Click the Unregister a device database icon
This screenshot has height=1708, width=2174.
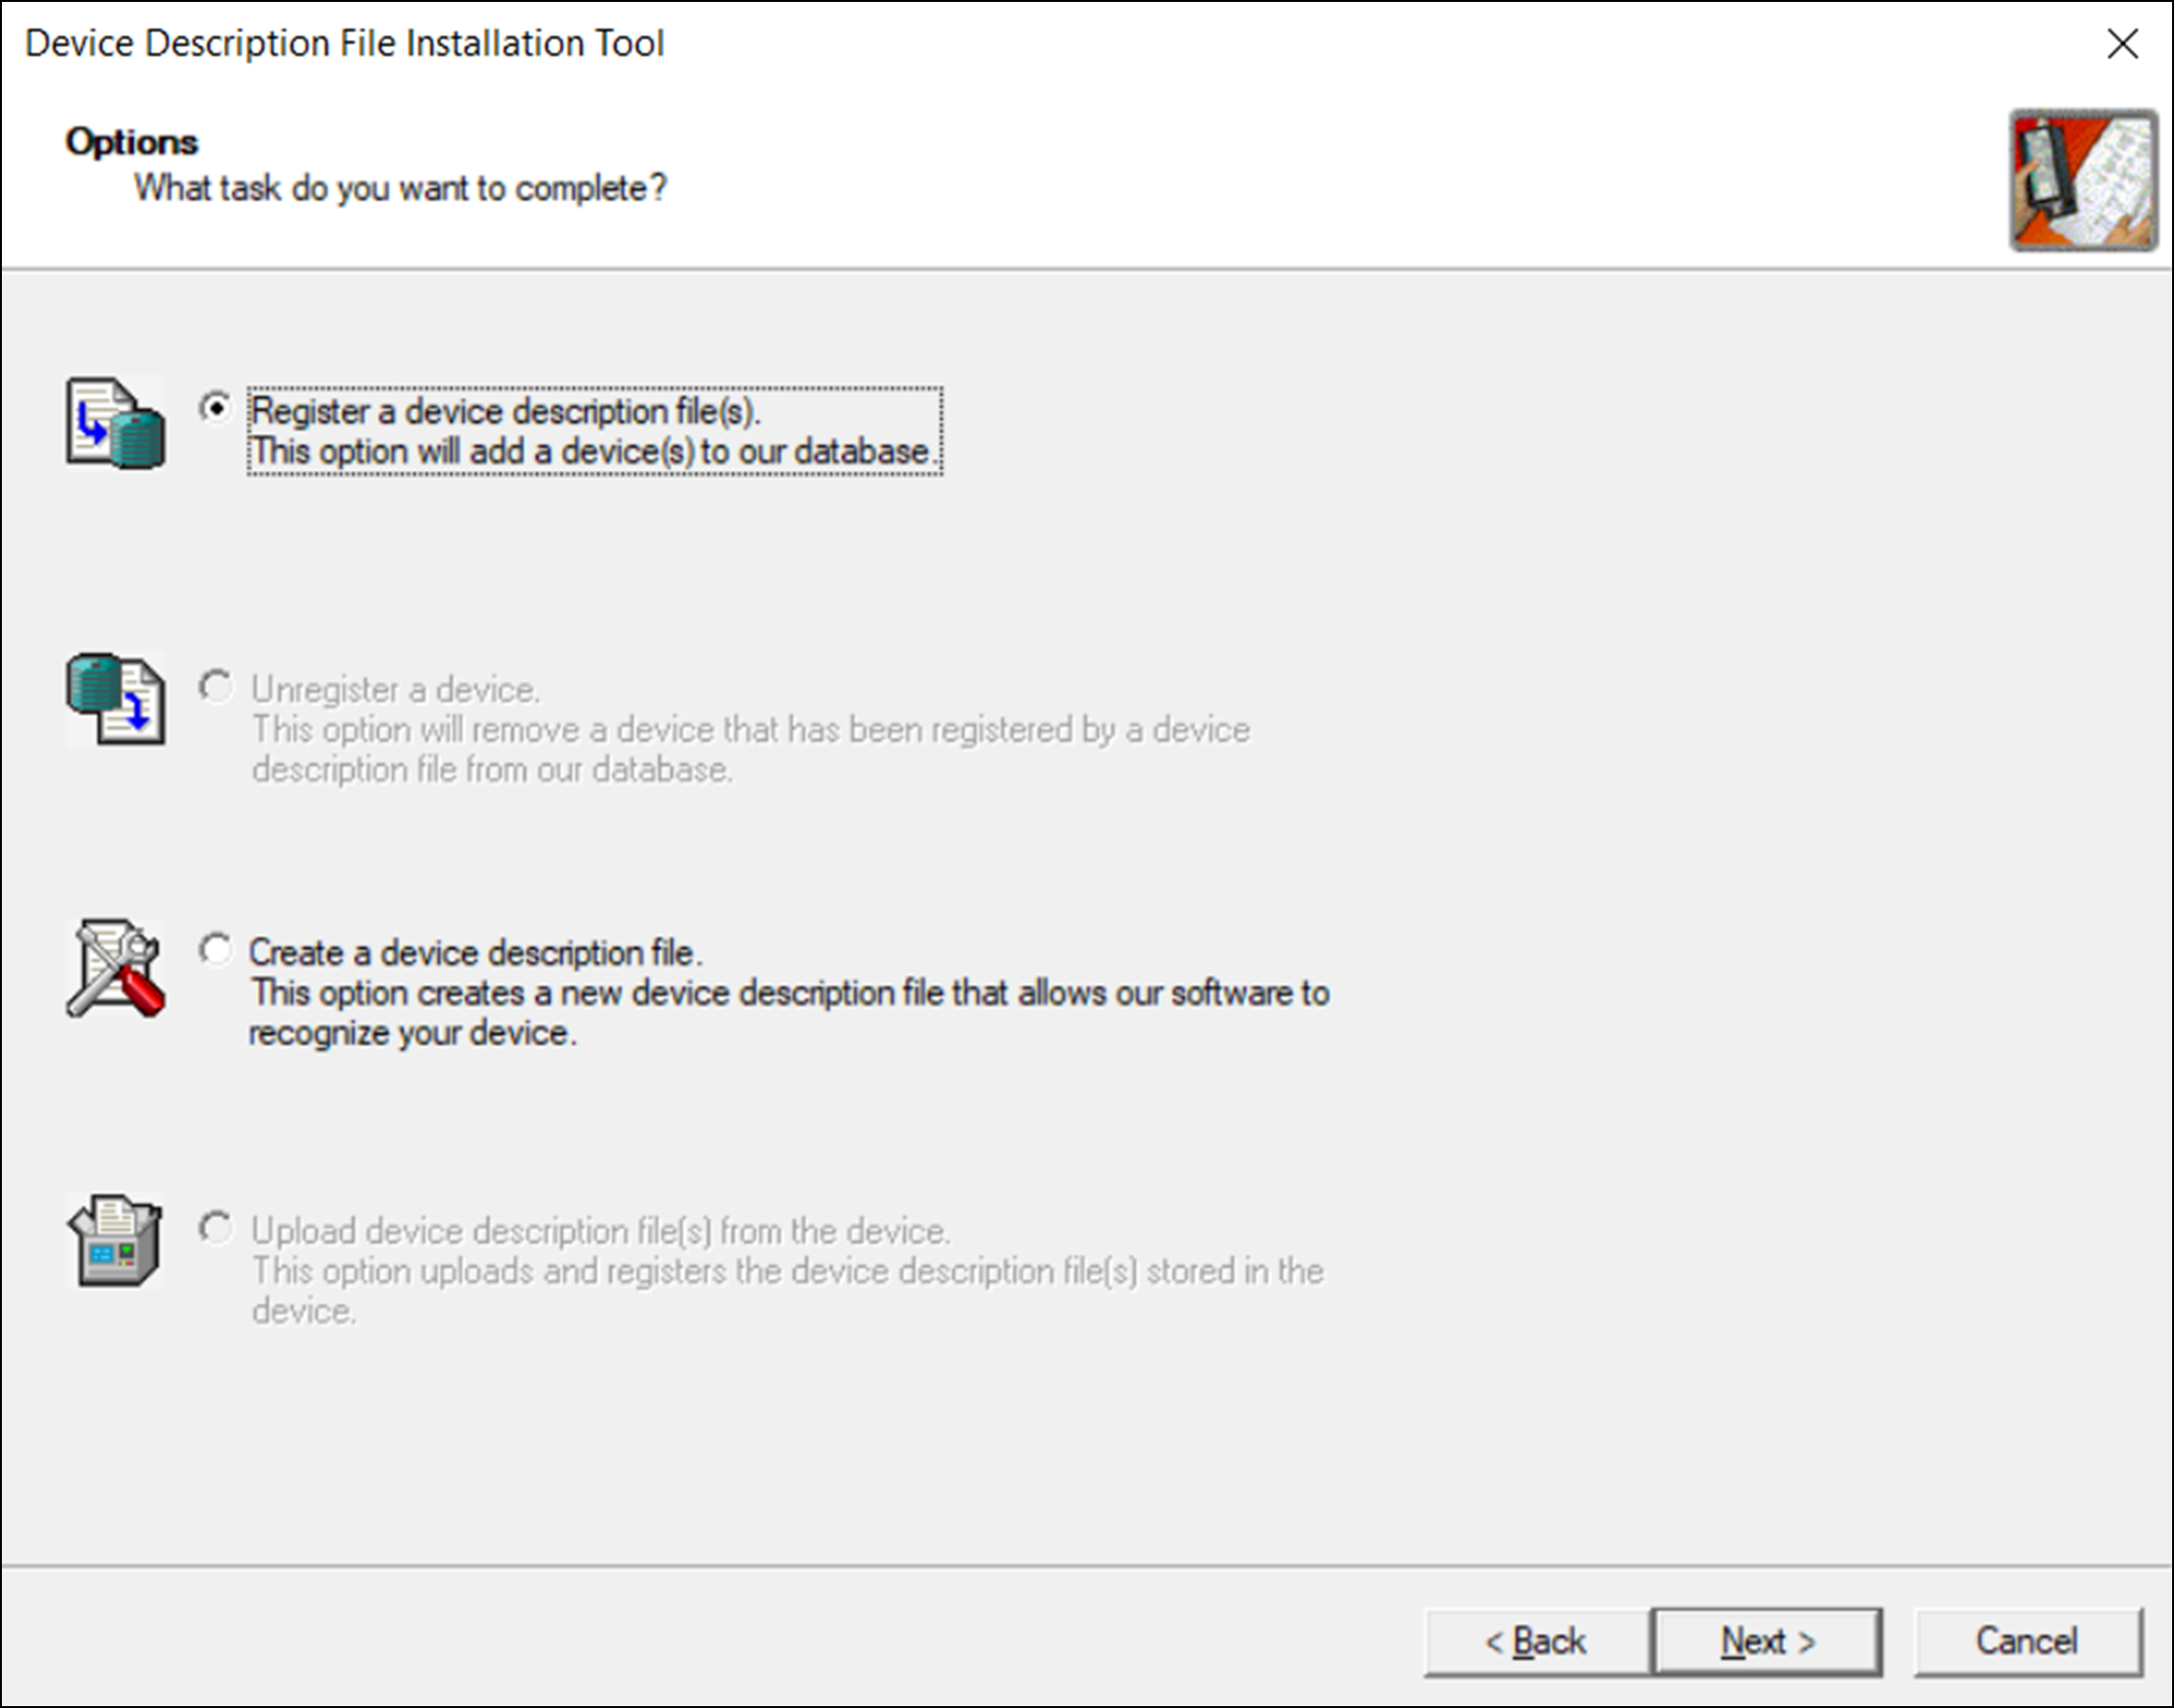click(x=116, y=699)
